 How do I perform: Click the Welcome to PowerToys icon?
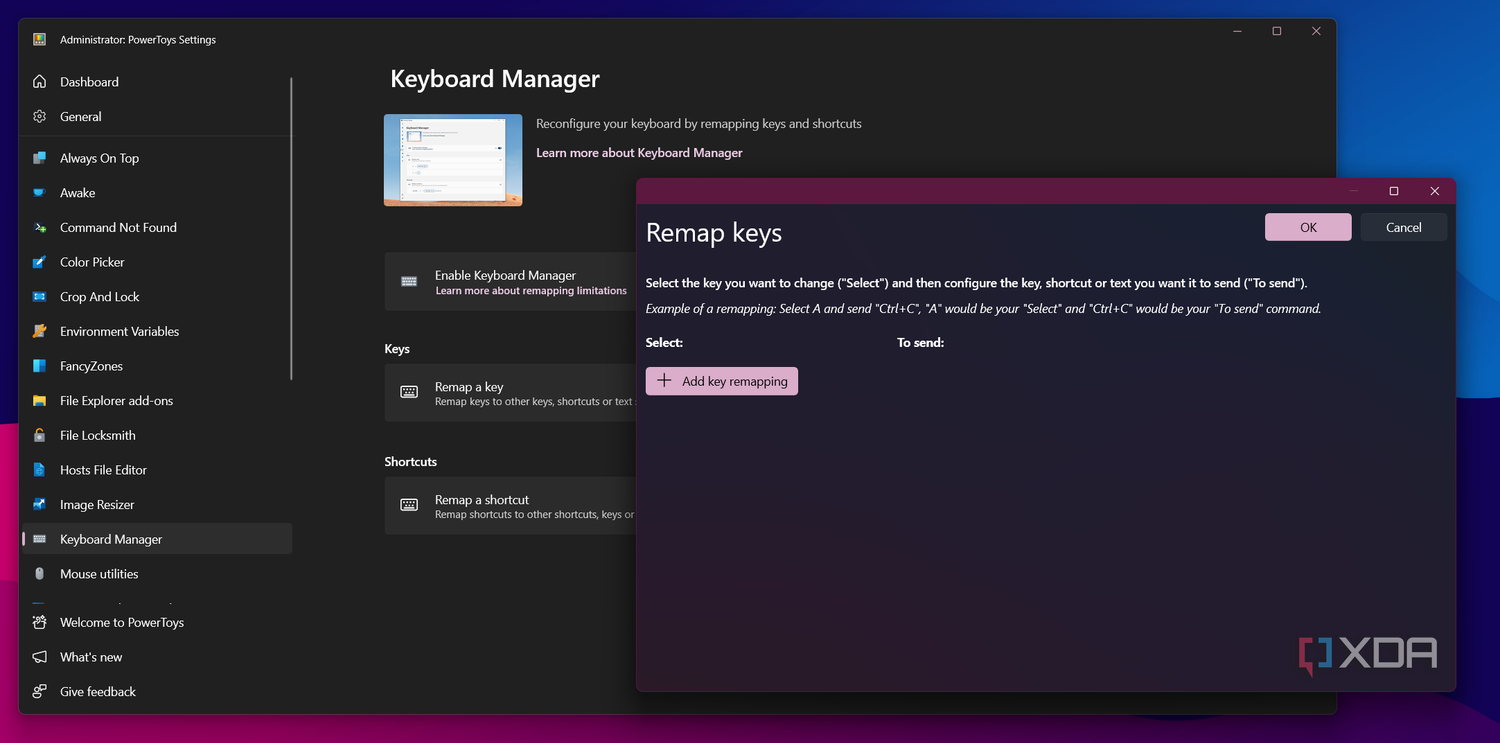(x=40, y=622)
